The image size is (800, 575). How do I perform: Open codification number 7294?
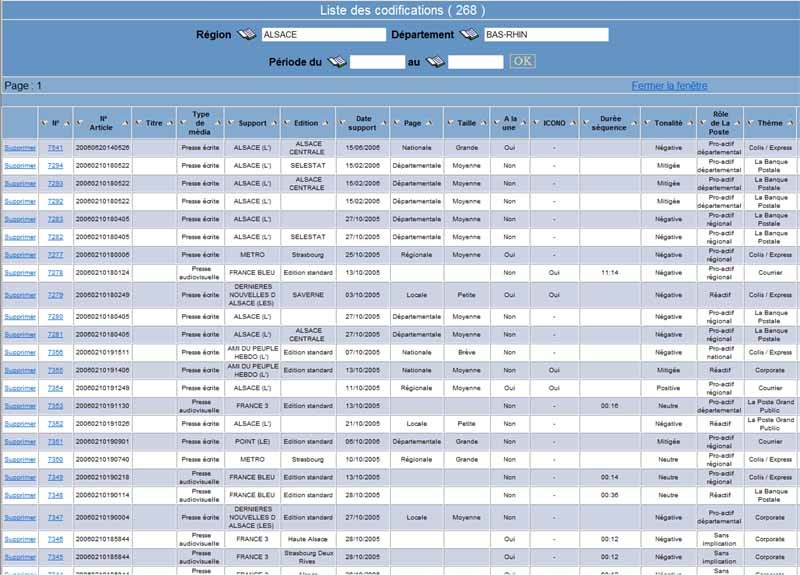55,166
